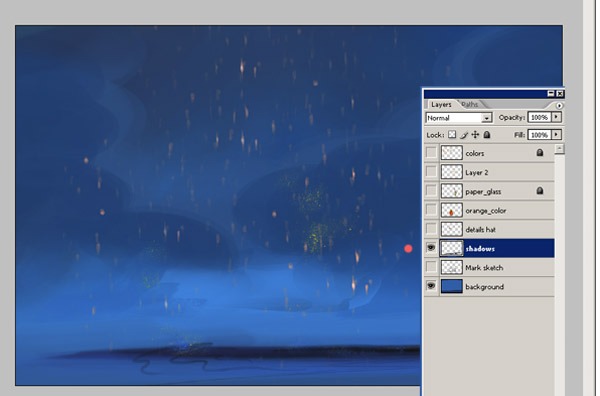Show the details hat layer
600x396 pixels.
431,229
